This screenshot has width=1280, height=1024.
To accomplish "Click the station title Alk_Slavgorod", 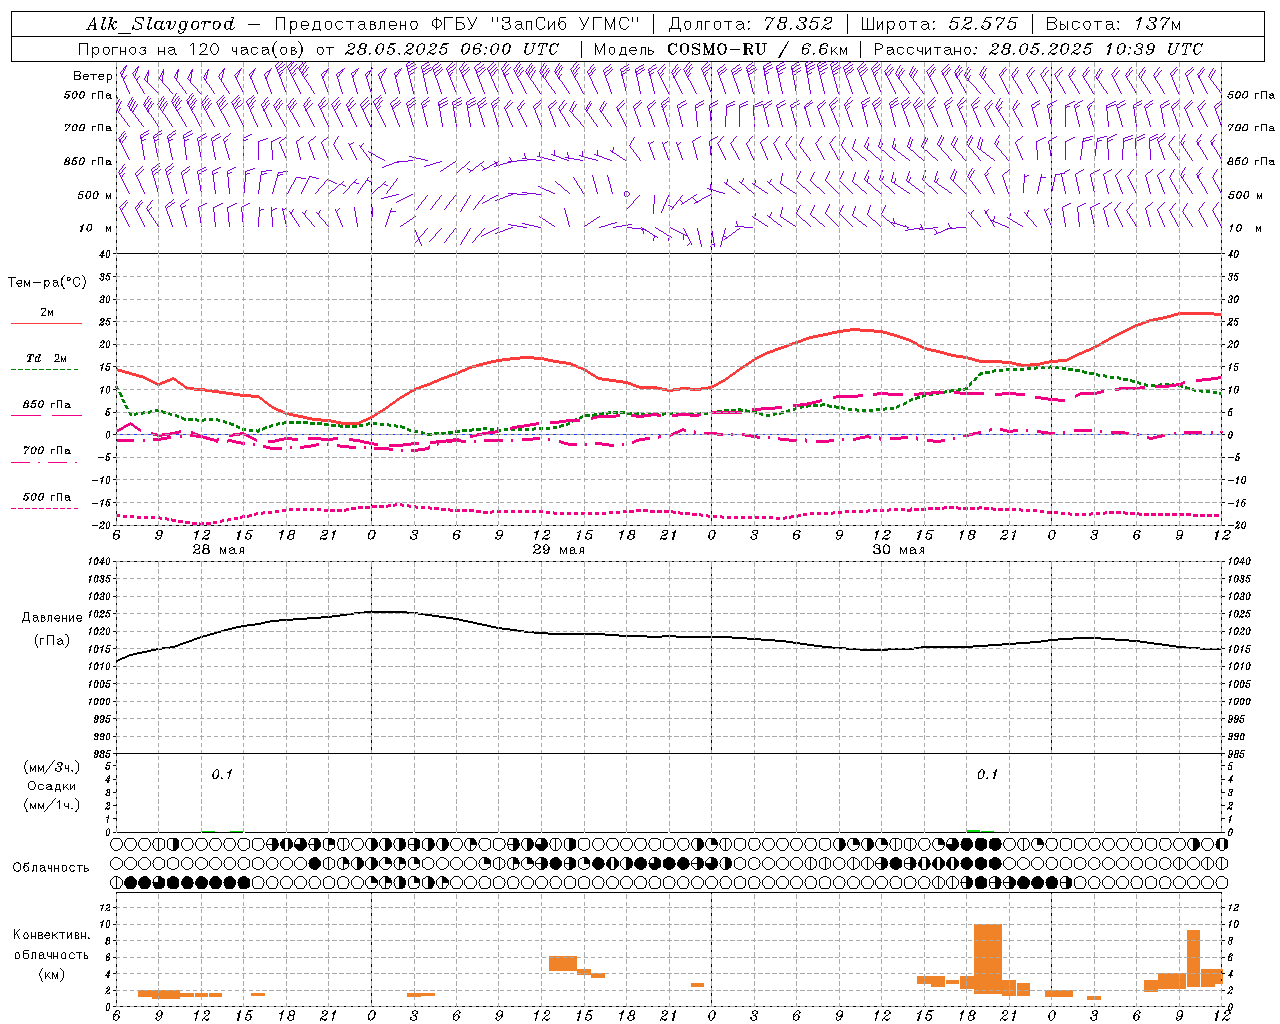I will click(160, 24).
